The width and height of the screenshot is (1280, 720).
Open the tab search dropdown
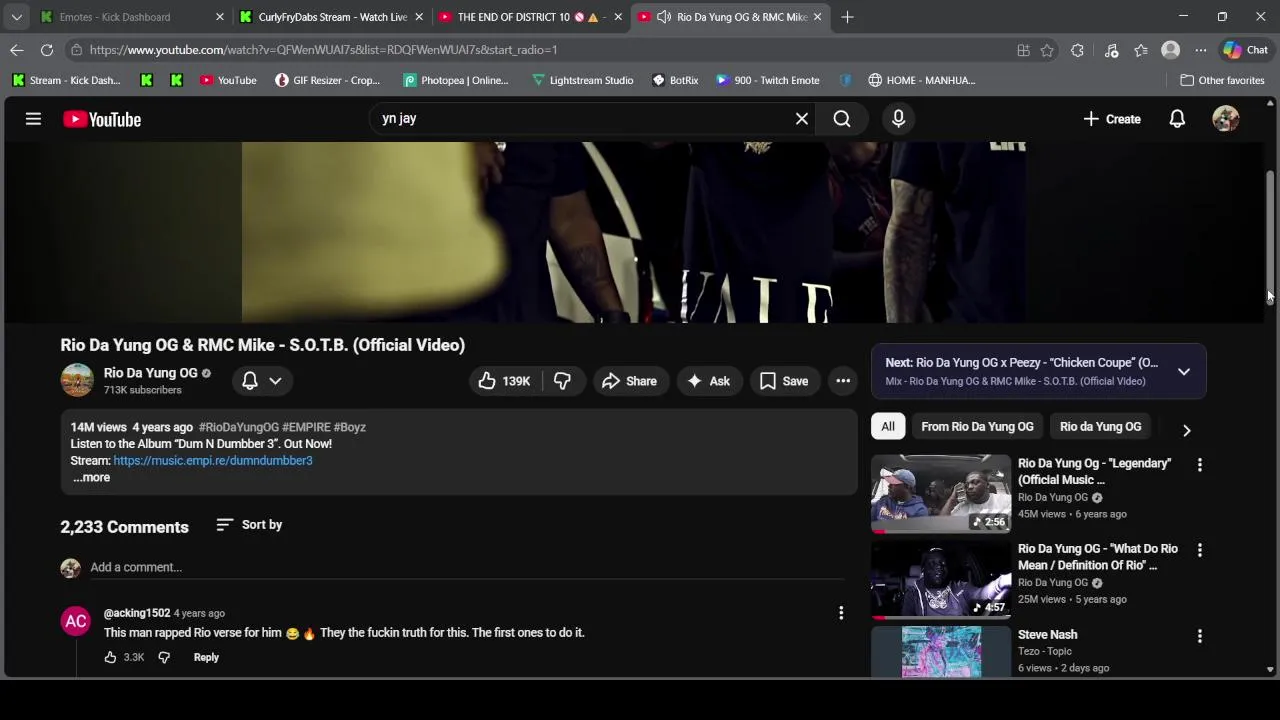tap(16, 17)
